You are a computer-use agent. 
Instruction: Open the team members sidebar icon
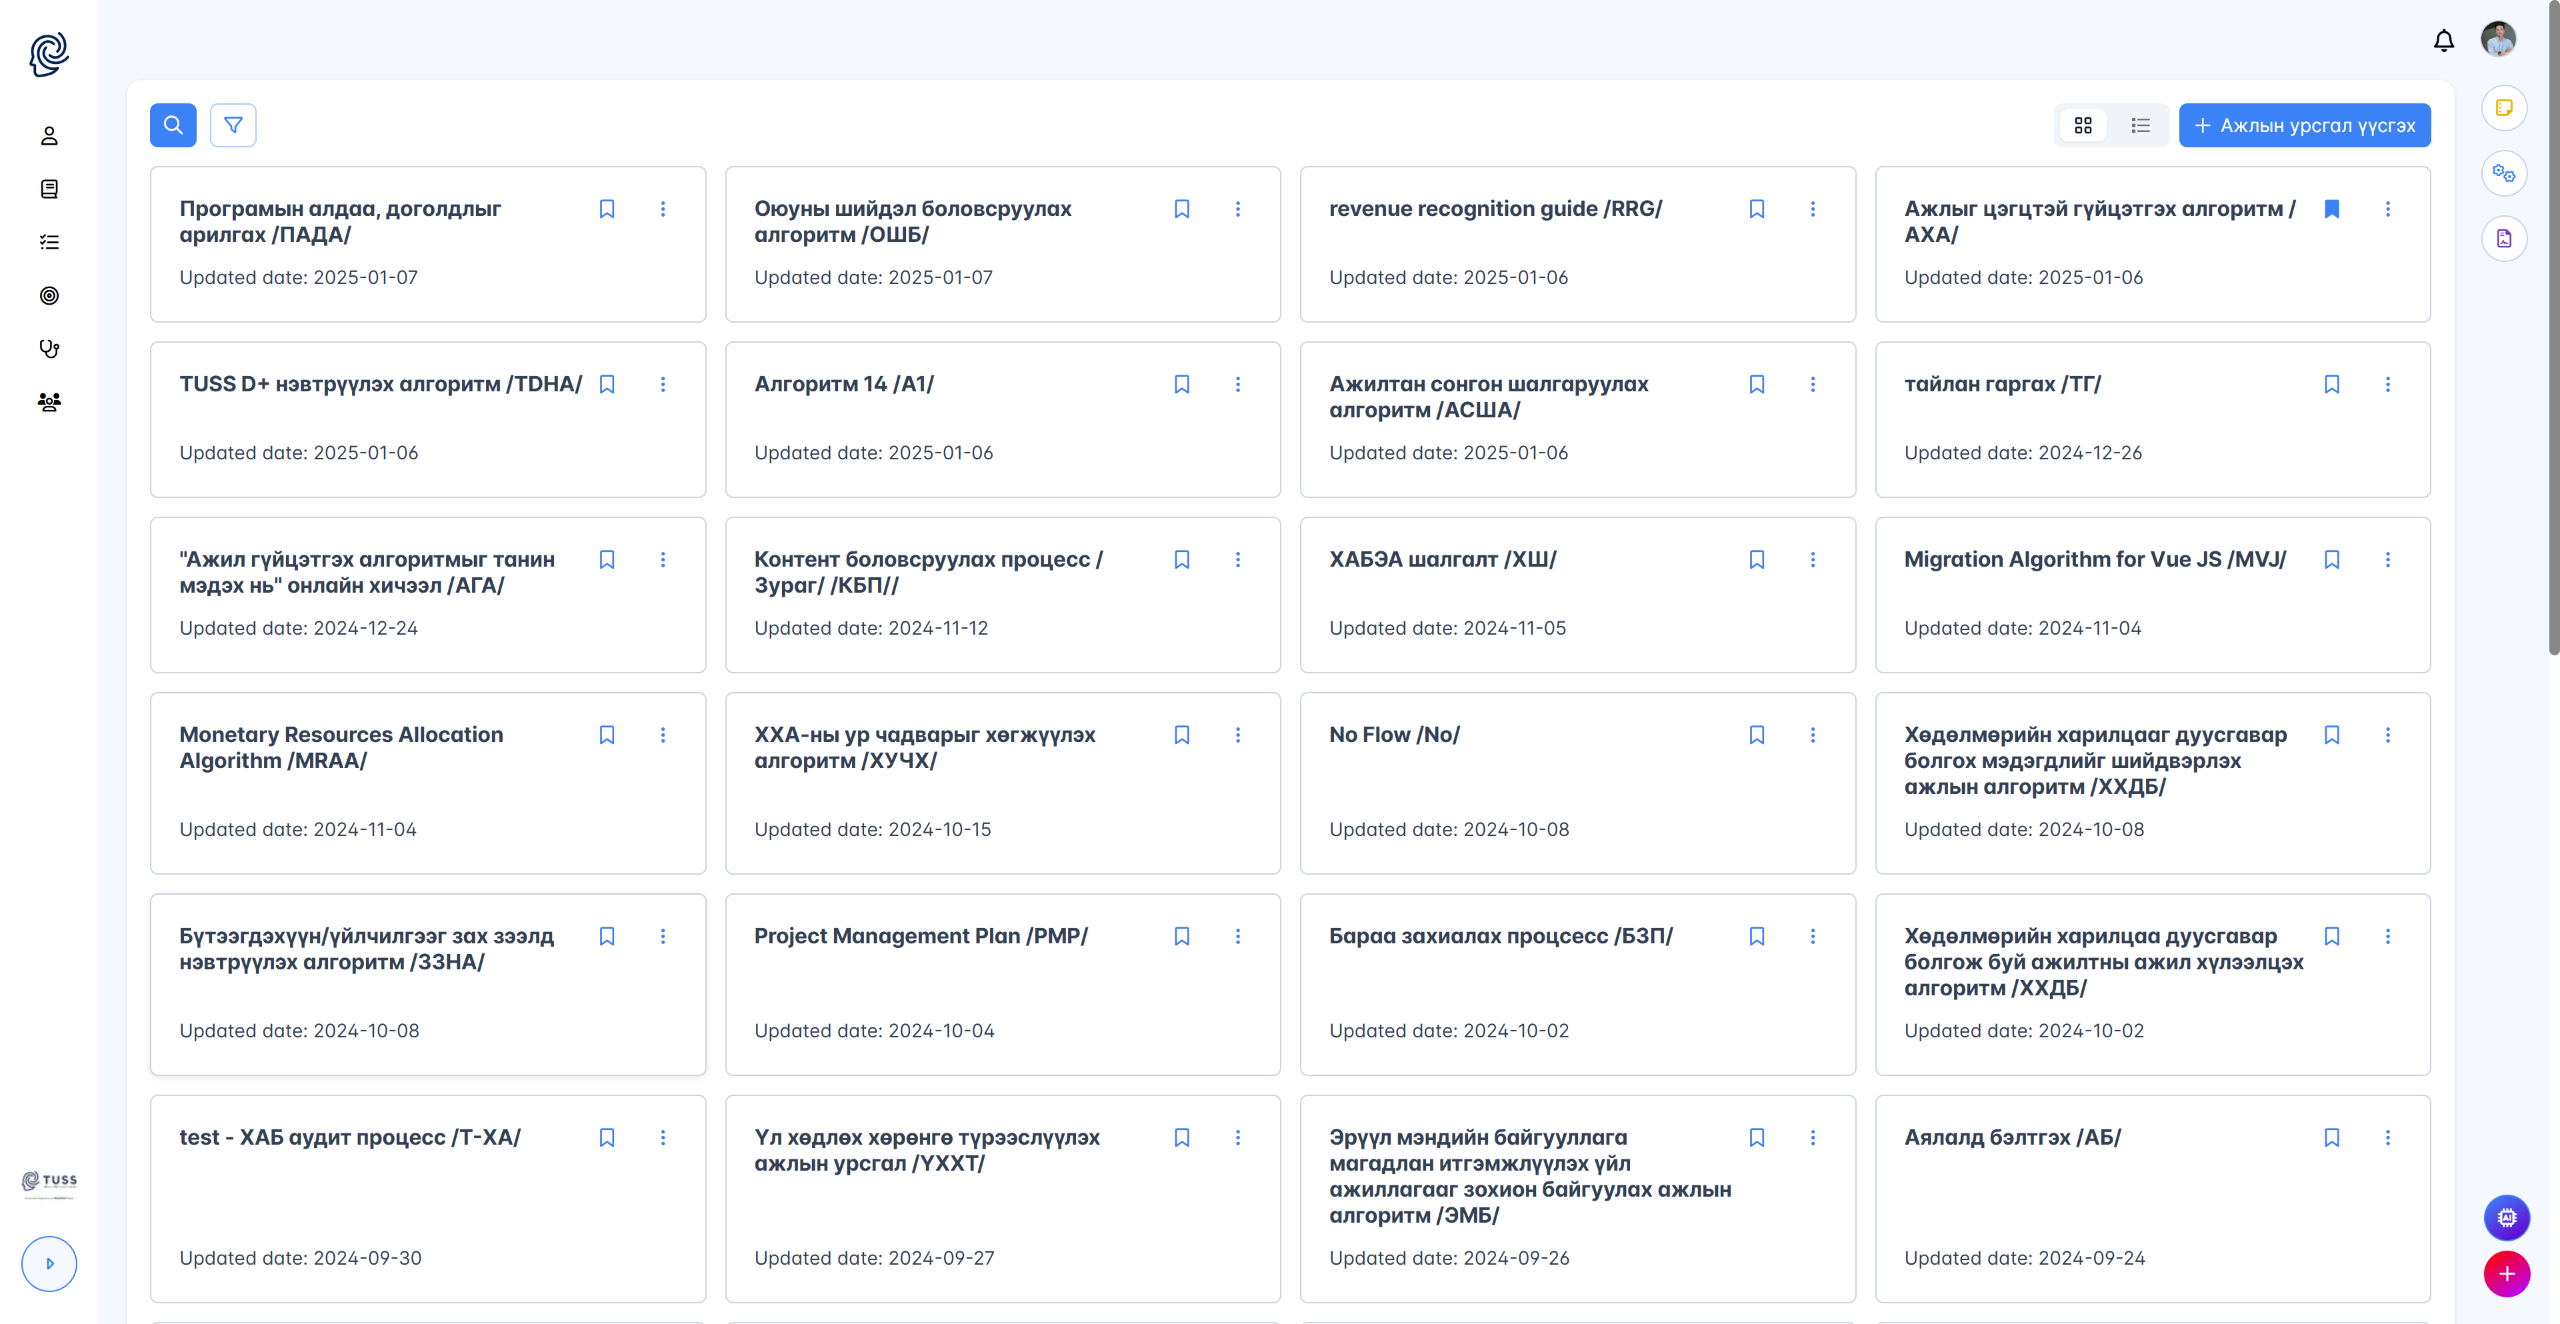[x=49, y=402]
